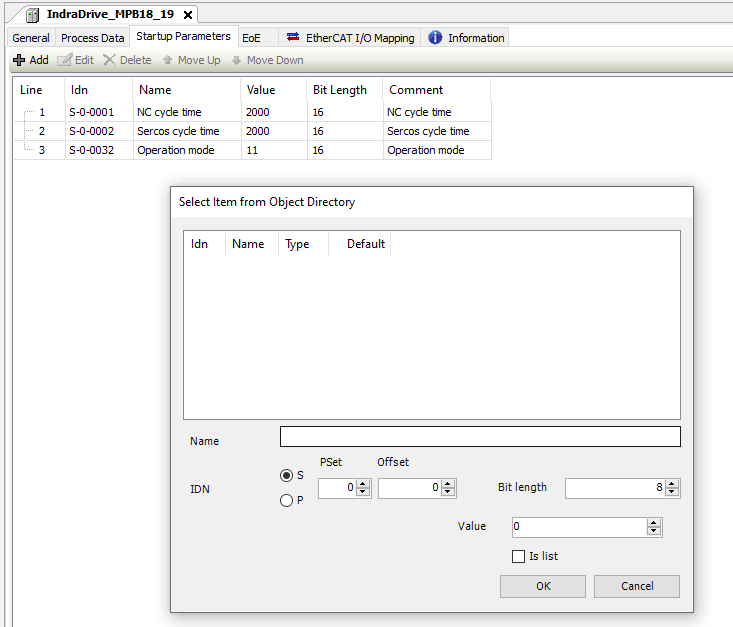
Task: Select the P radio button for IDN
Action: tap(287, 500)
